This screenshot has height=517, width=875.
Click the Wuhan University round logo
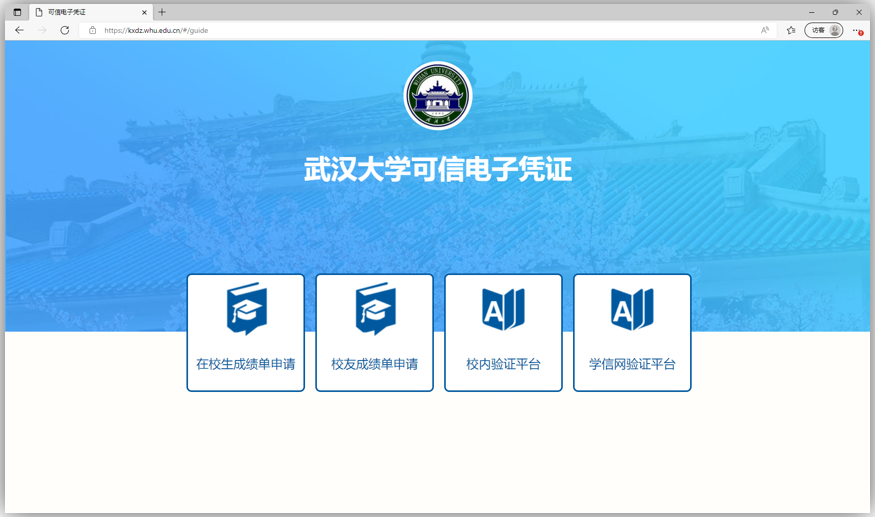[437, 96]
